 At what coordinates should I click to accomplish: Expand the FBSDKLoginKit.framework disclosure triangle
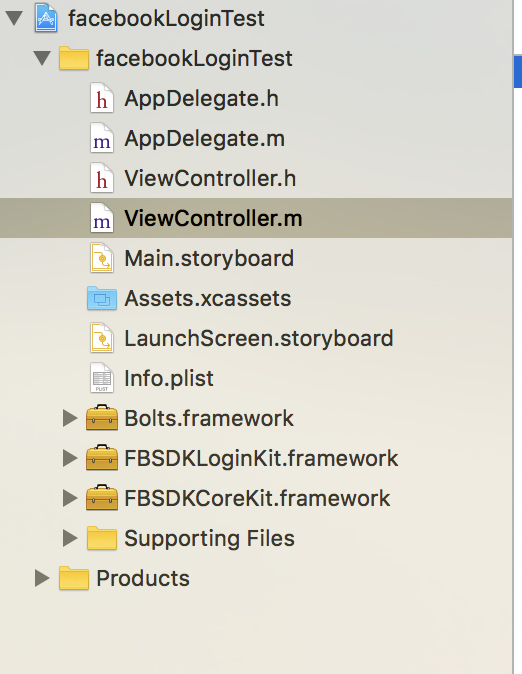pos(69,458)
